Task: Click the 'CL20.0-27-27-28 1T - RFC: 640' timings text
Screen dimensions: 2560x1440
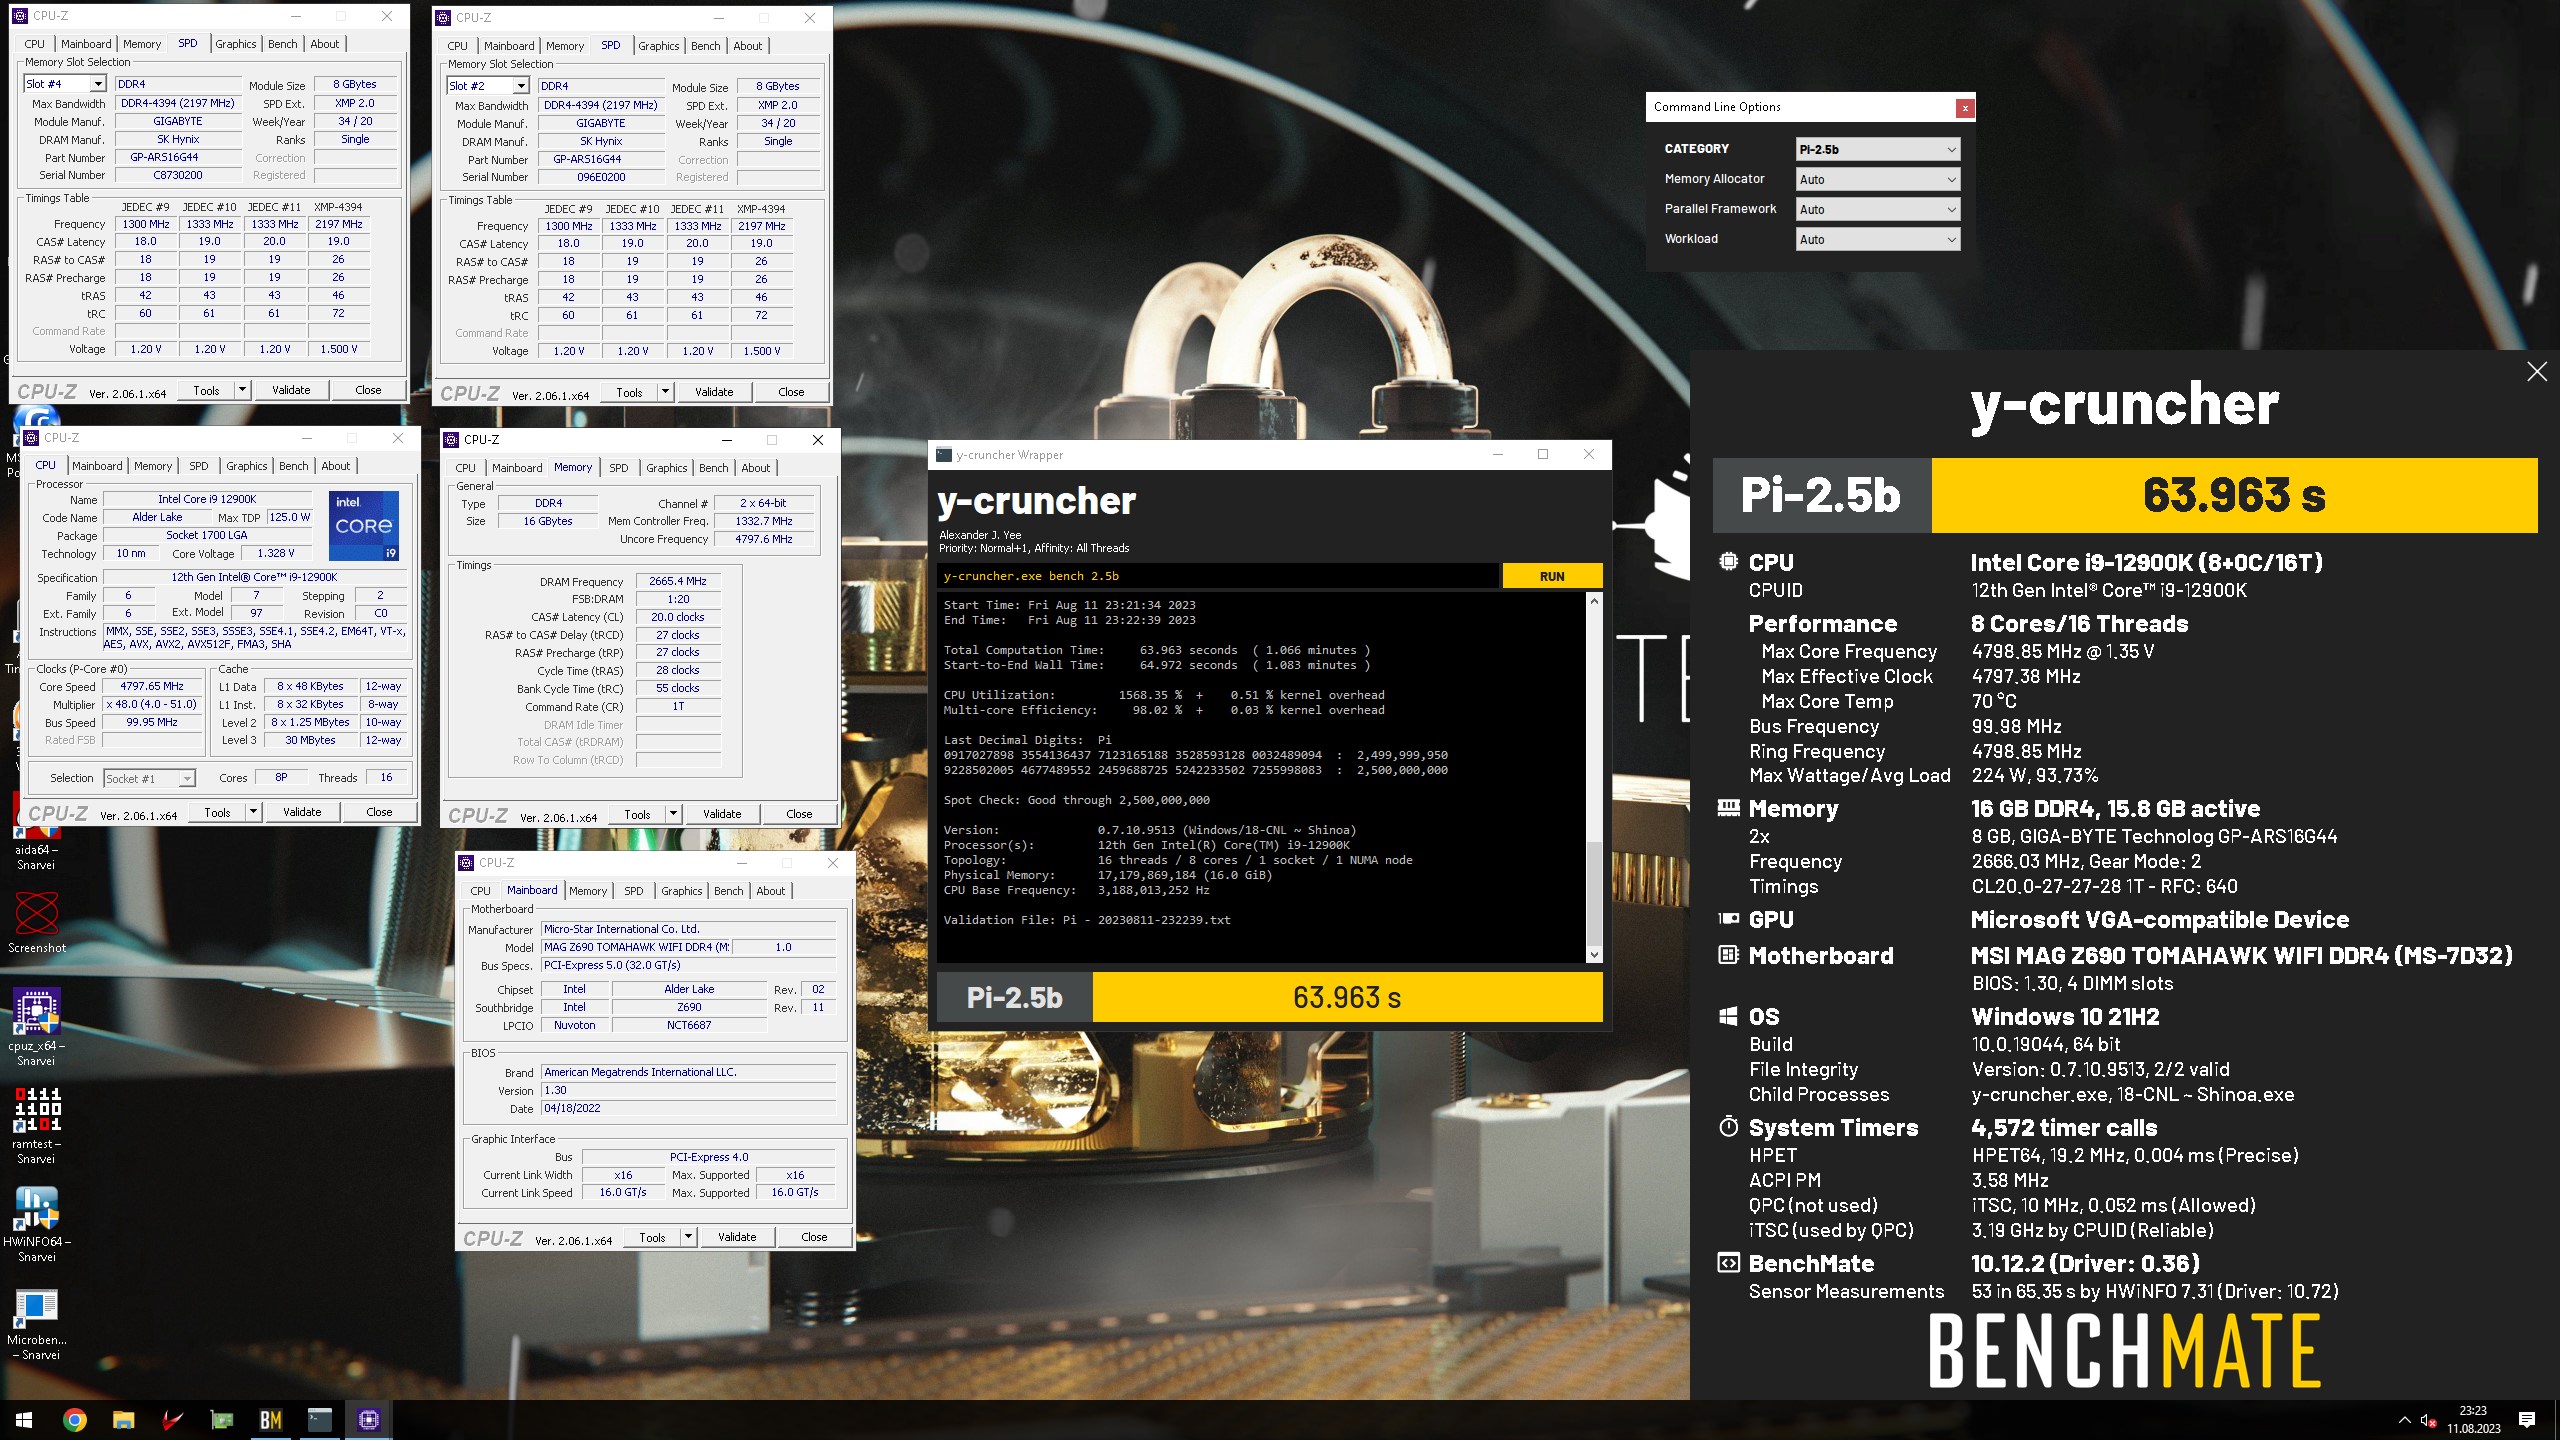Action: (x=2104, y=887)
